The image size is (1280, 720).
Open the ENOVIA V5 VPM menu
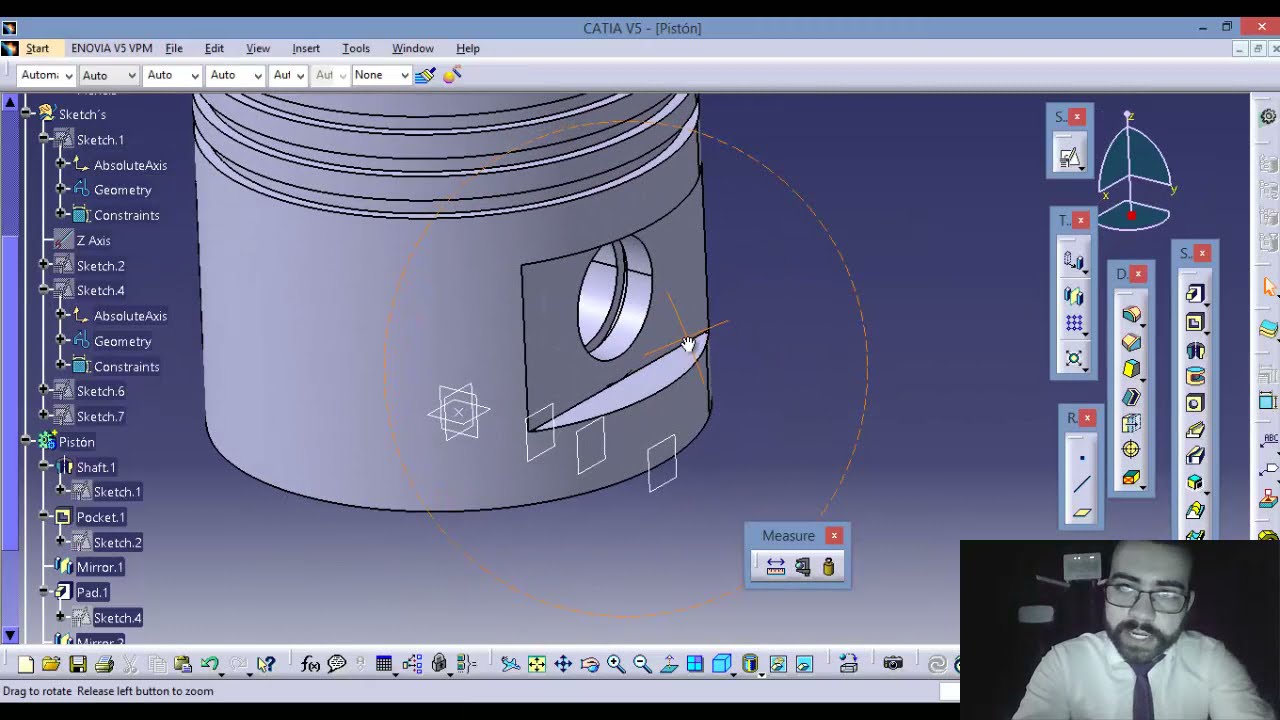(x=112, y=48)
